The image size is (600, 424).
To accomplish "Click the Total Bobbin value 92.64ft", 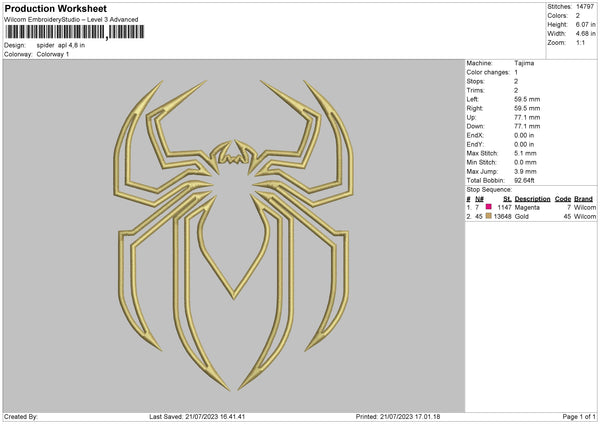I will [524, 180].
